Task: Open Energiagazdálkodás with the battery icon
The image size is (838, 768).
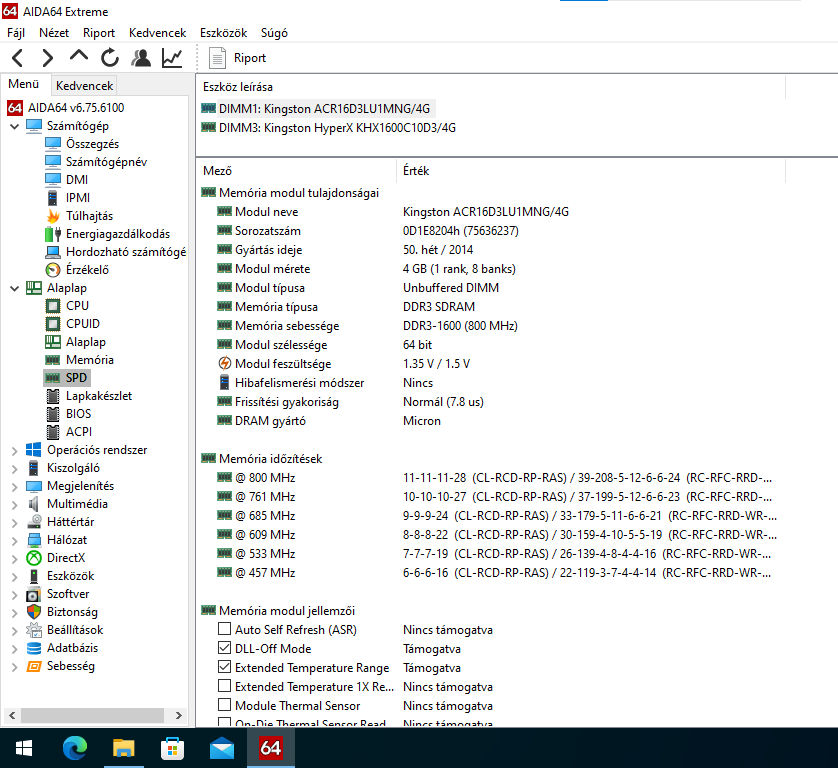Action: (118, 234)
